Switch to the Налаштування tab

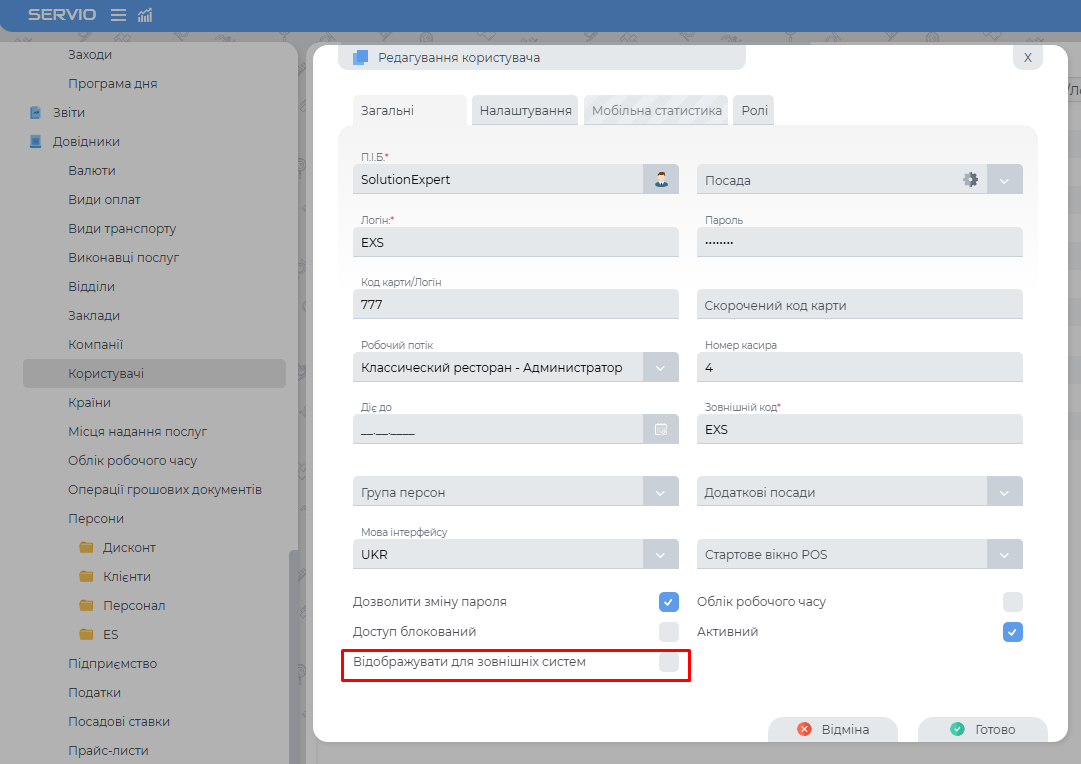[x=525, y=111]
